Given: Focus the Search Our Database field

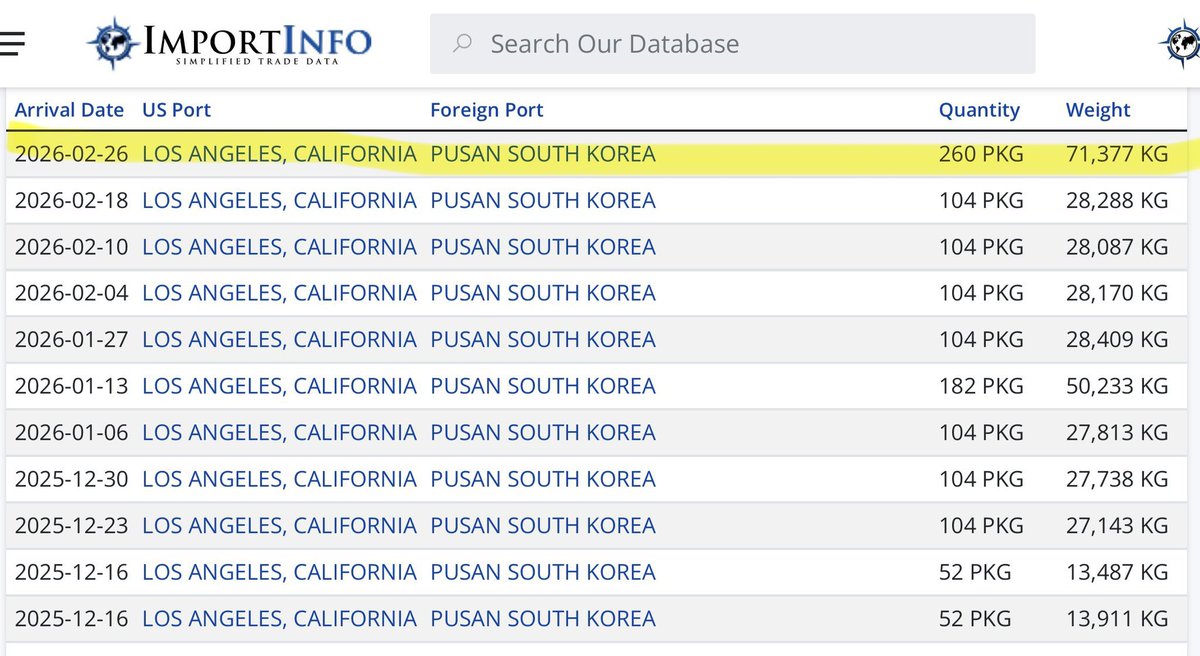Looking at the screenshot, I should [x=732, y=44].
